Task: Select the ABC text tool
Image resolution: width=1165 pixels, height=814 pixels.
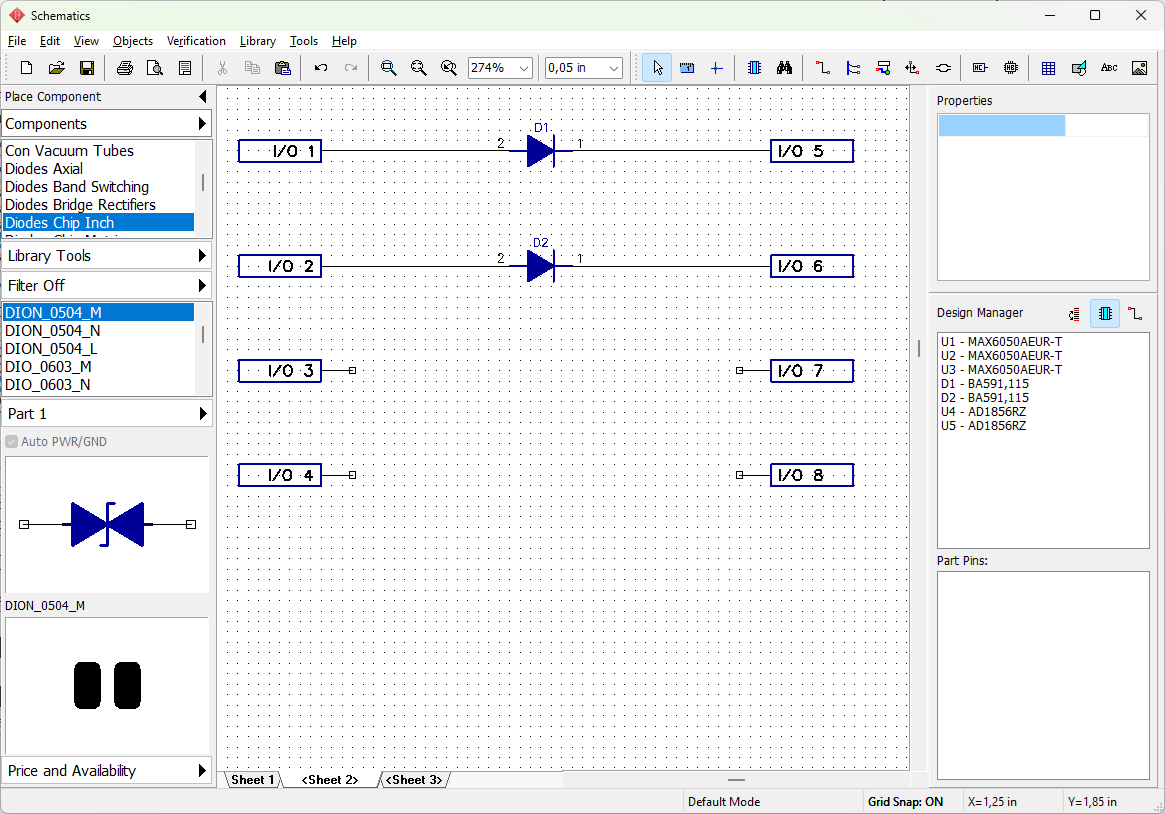Action: (x=1109, y=68)
